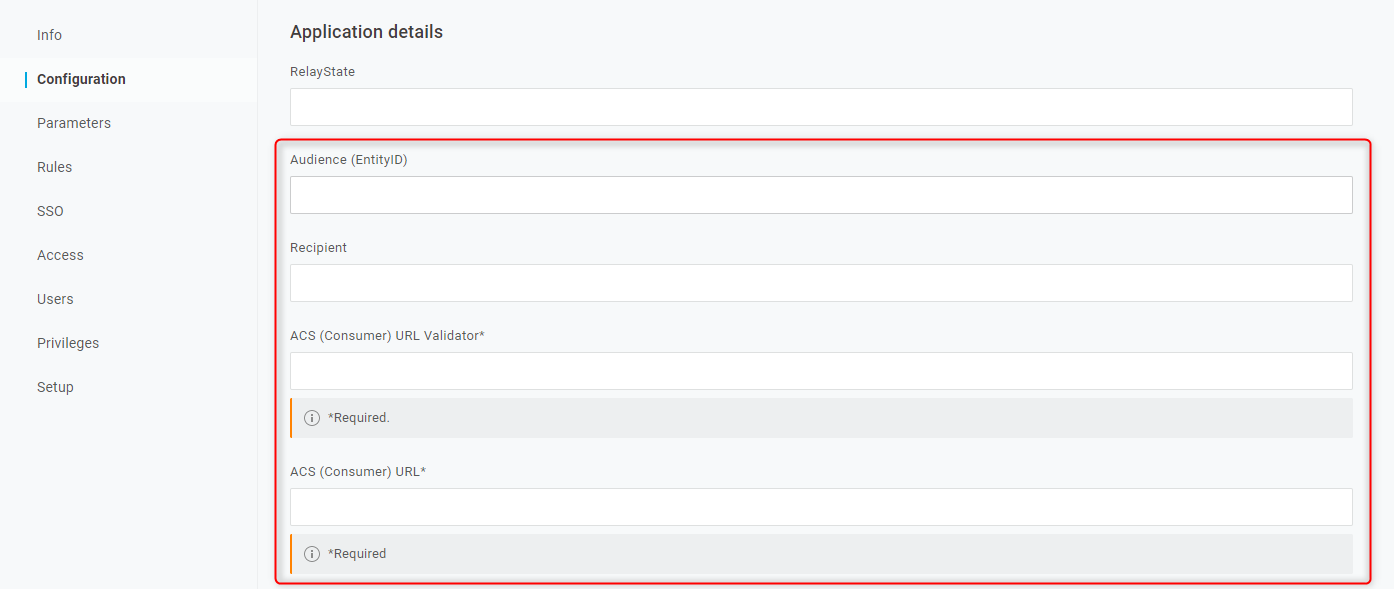Click the ACS (Consumer) URL Validator field
Image resolution: width=1394 pixels, height=589 pixels.
pyautogui.click(x=820, y=371)
